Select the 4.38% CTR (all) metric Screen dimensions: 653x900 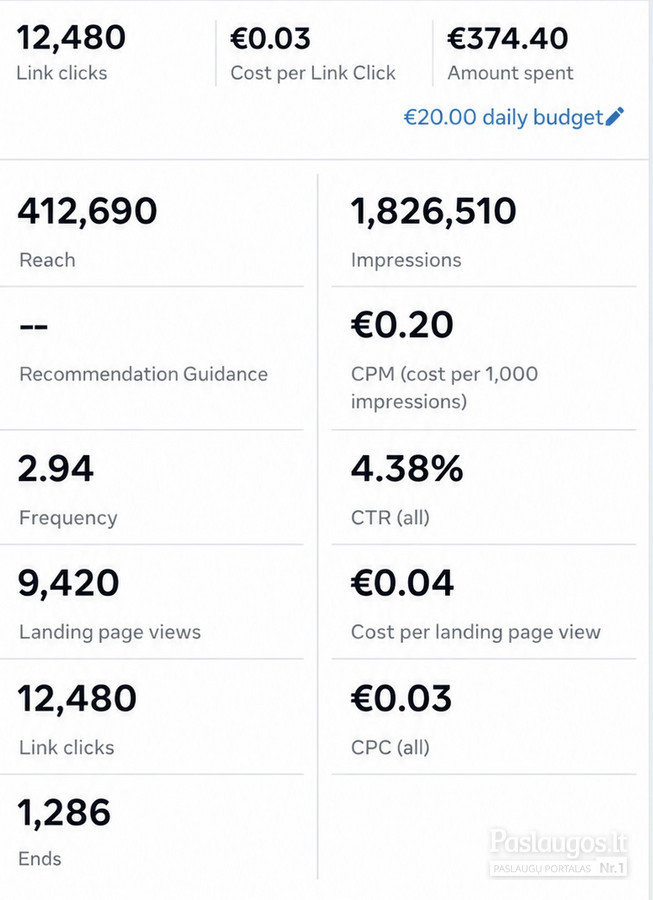point(484,487)
